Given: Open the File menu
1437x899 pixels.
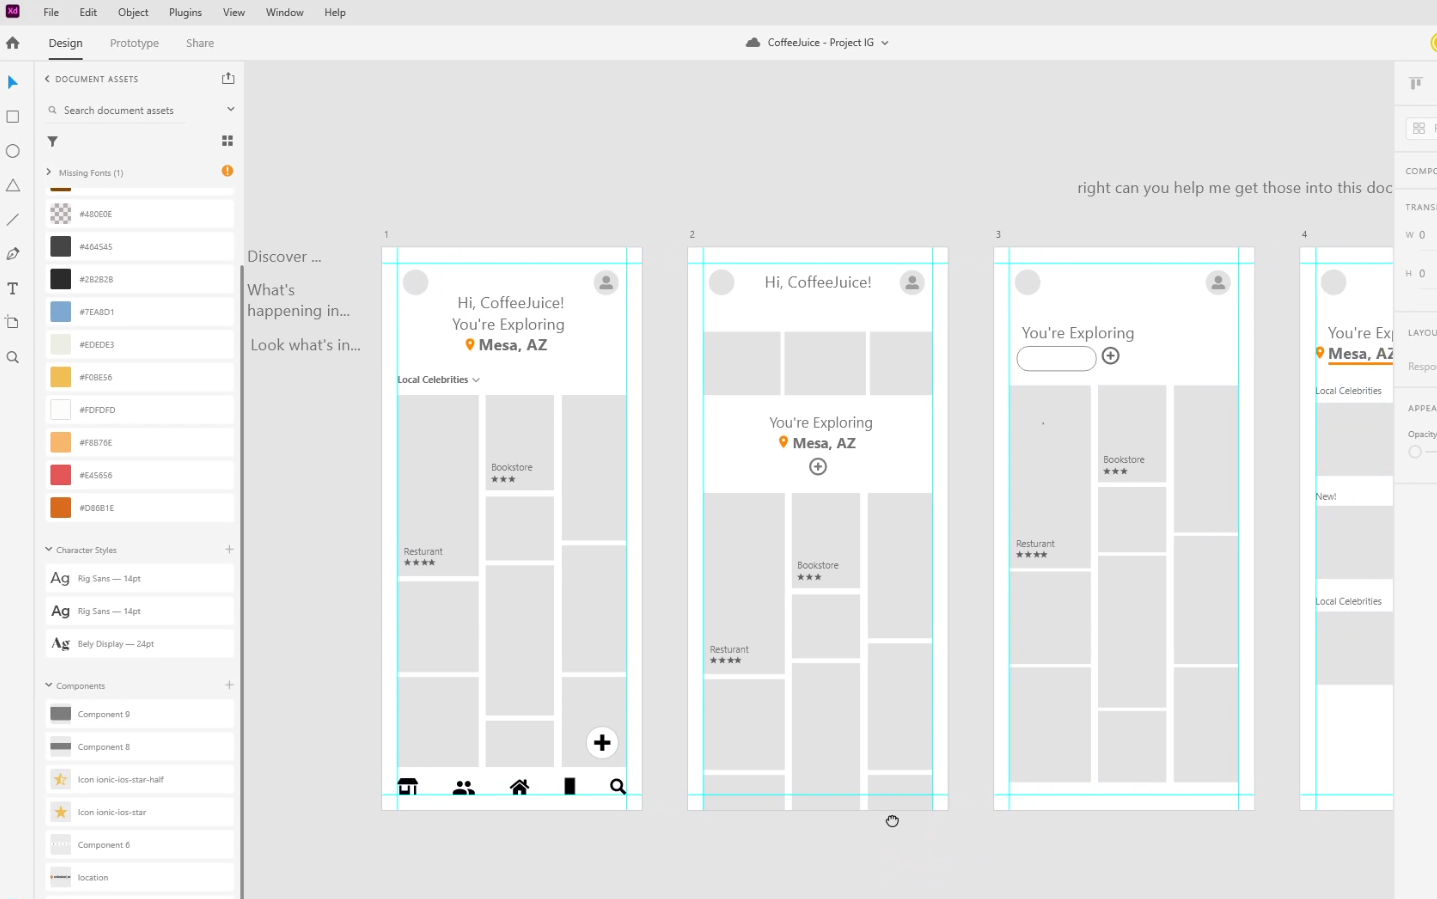Looking at the screenshot, I should (x=51, y=12).
